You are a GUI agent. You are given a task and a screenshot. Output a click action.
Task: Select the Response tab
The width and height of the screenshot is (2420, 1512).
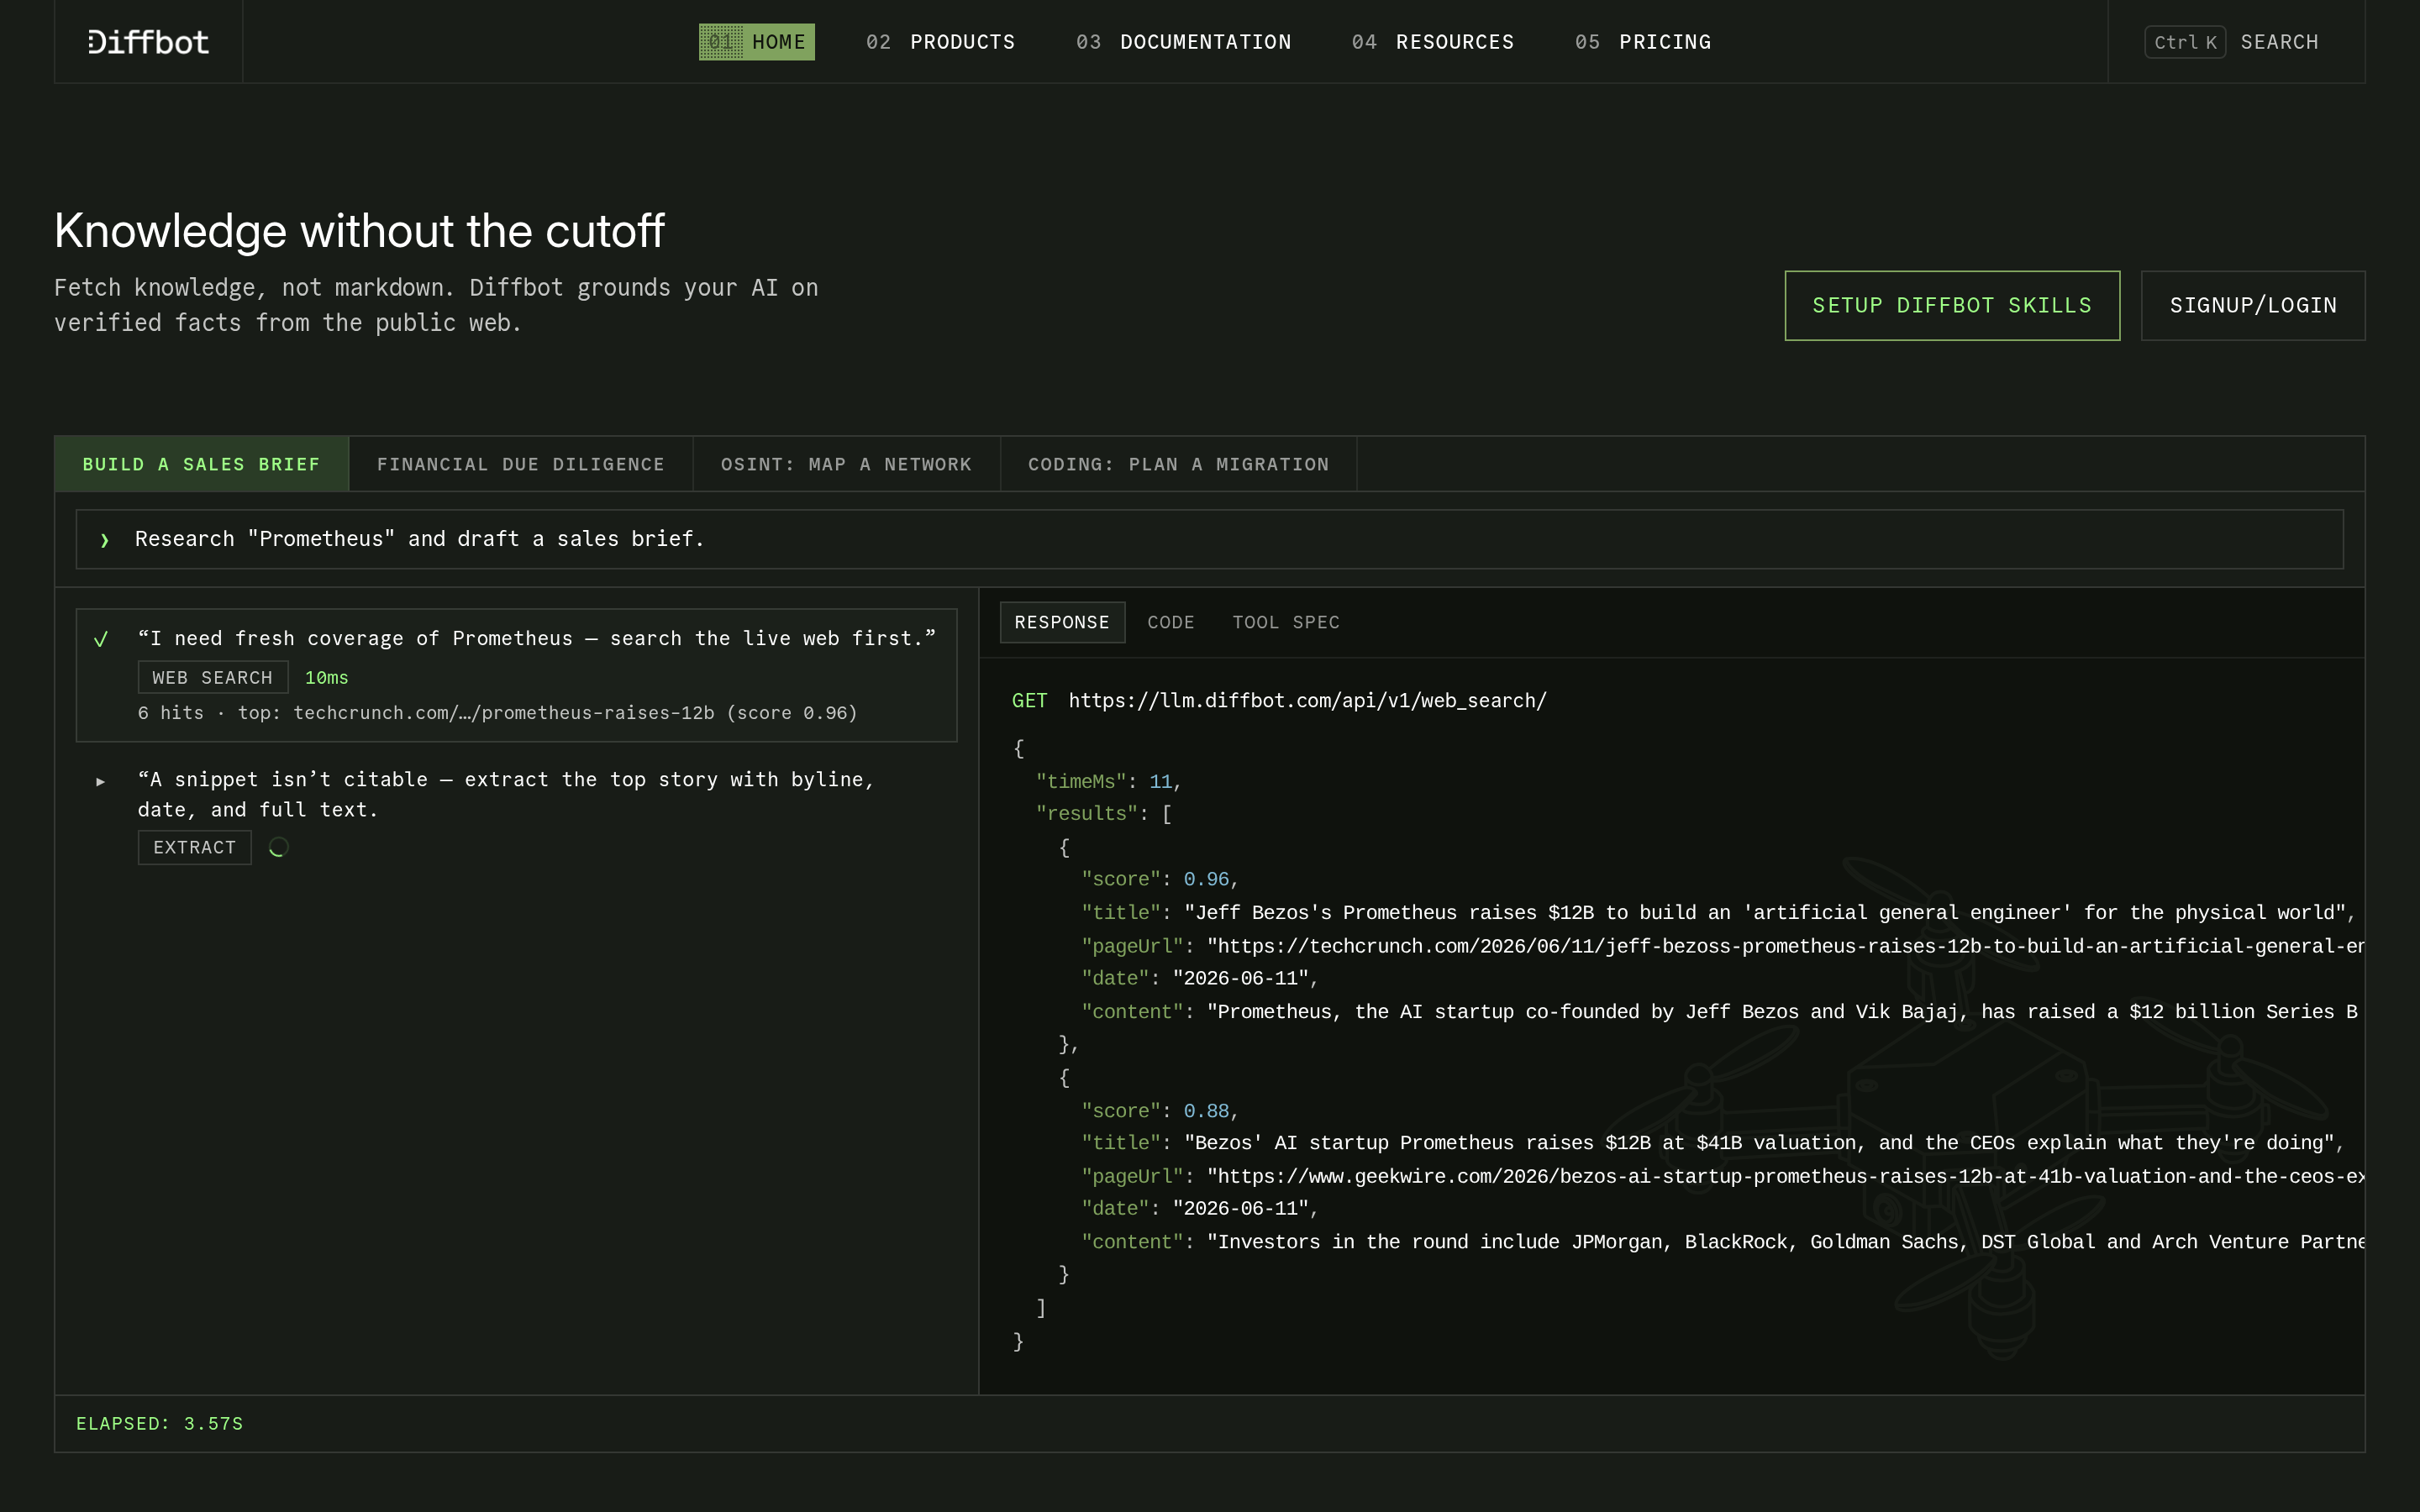(1062, 622)
